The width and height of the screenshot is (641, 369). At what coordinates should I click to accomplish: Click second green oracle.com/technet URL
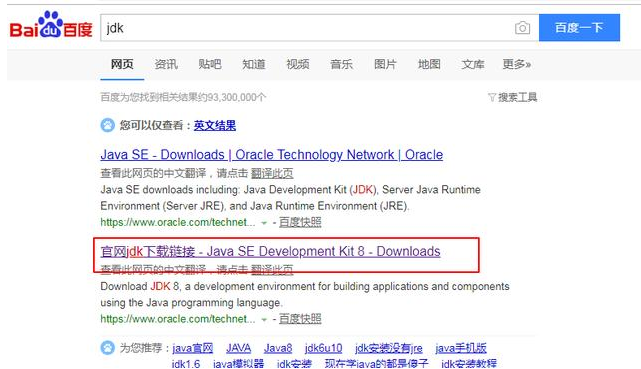tap(178, 319)
